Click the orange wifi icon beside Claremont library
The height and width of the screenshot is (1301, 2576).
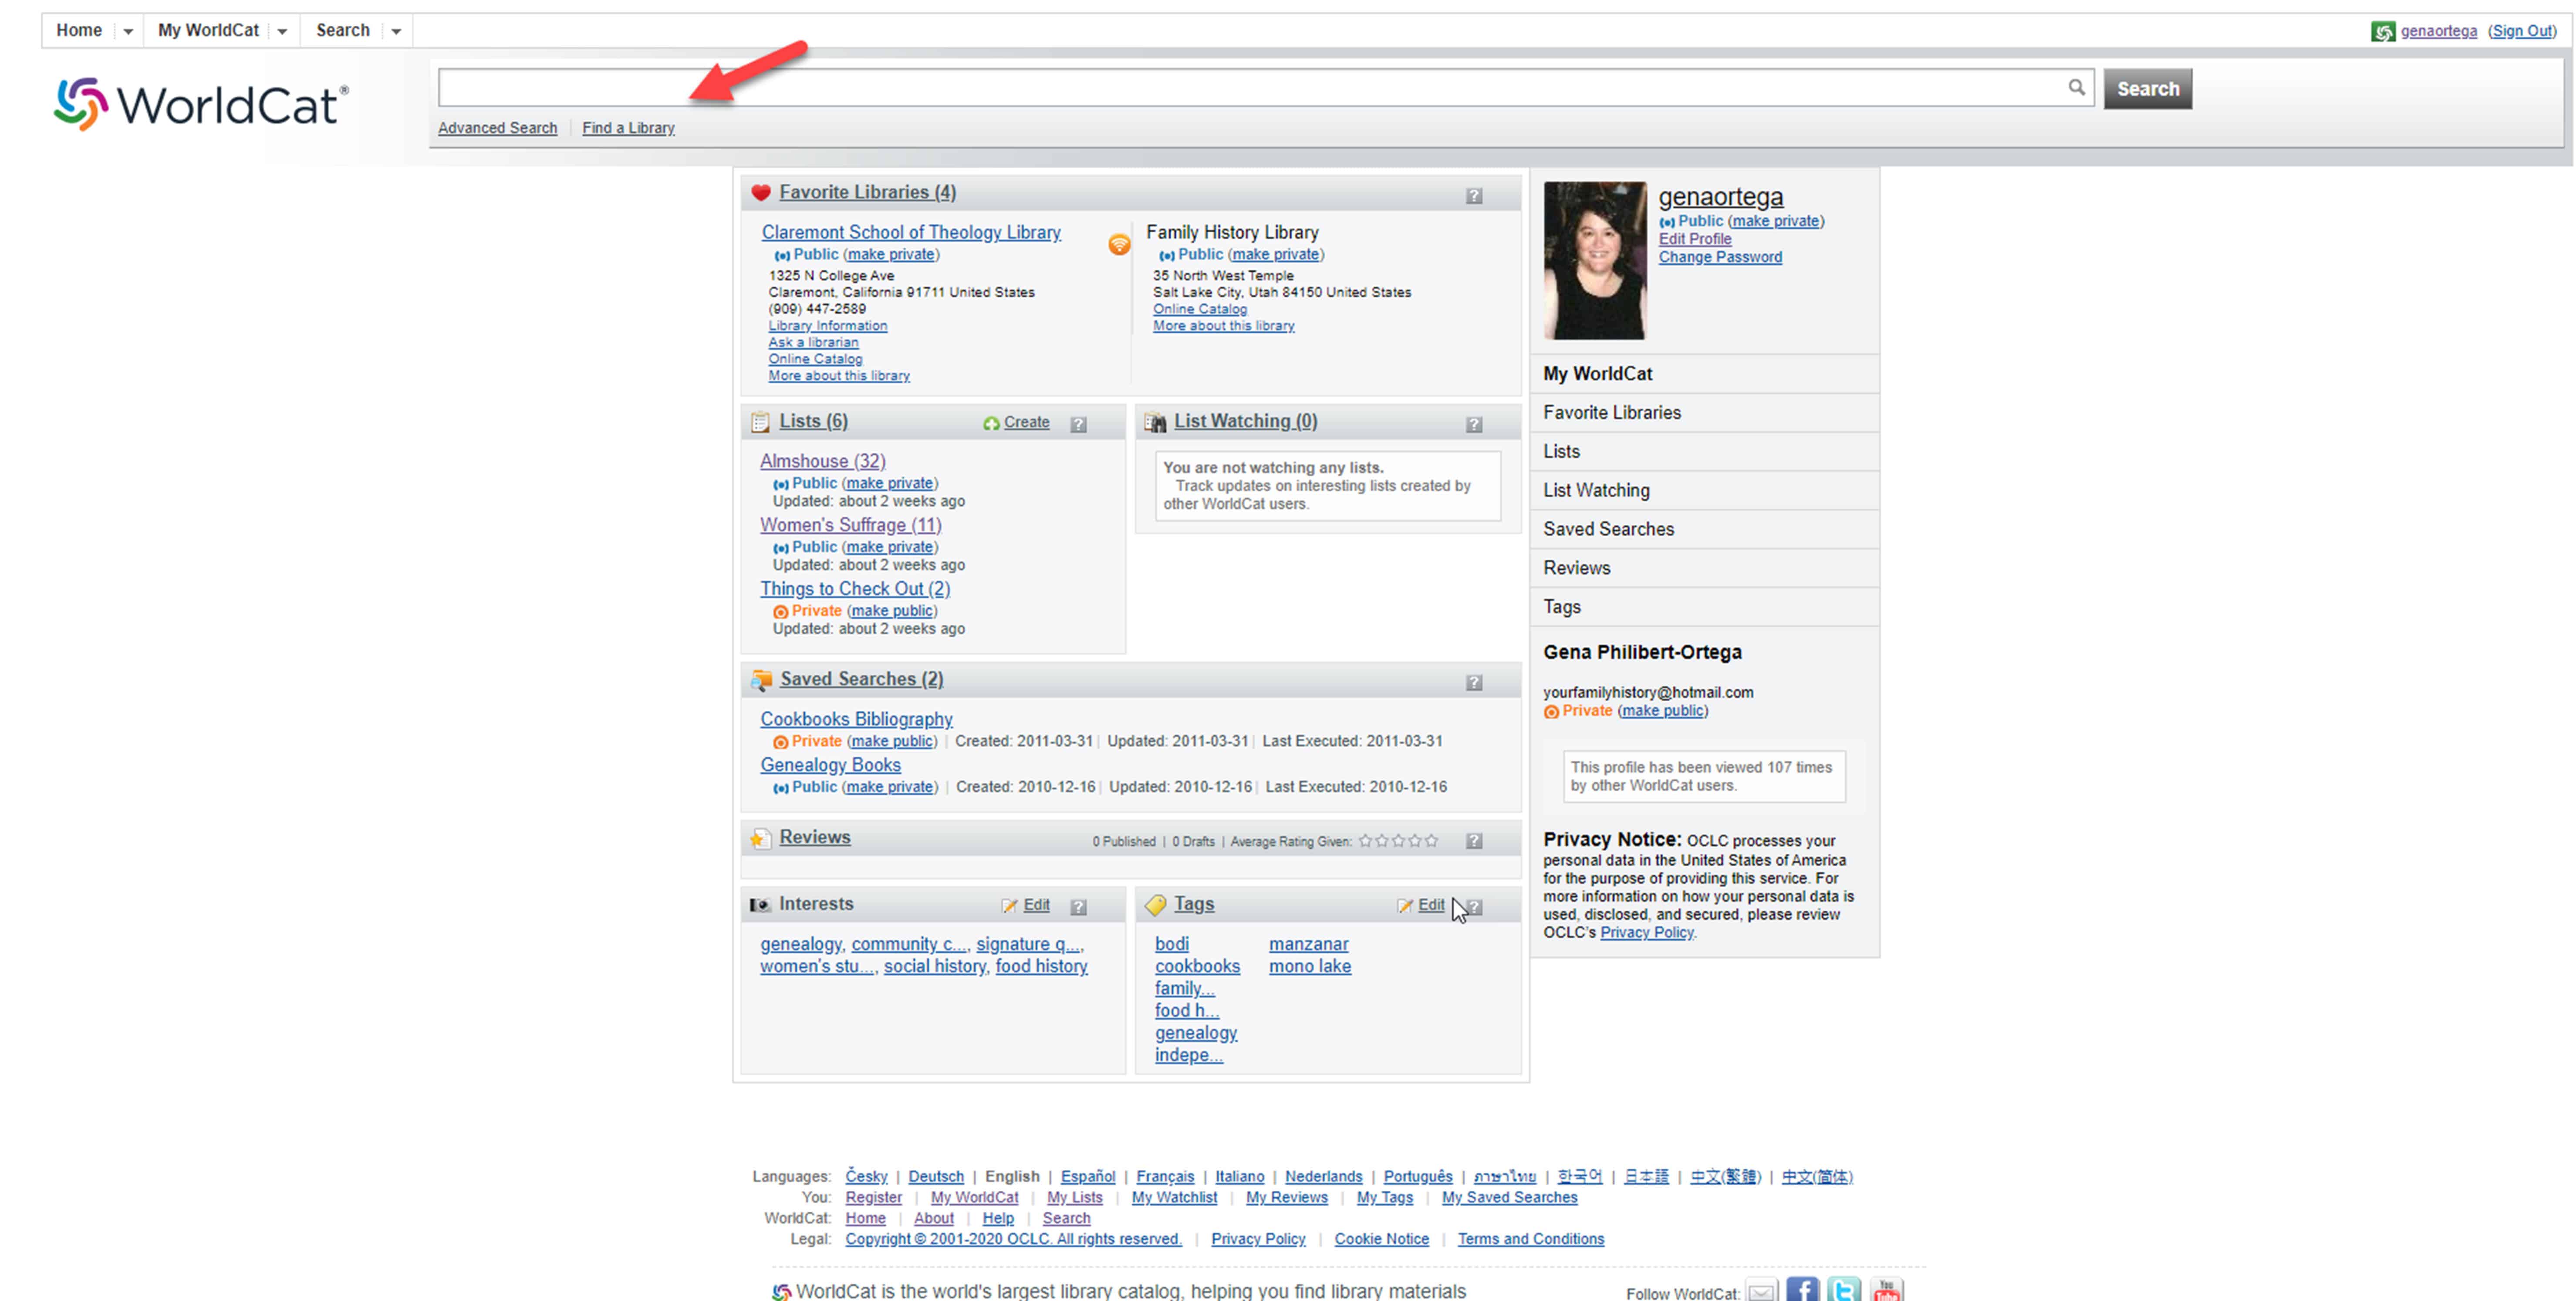[x=1119, y=244]
